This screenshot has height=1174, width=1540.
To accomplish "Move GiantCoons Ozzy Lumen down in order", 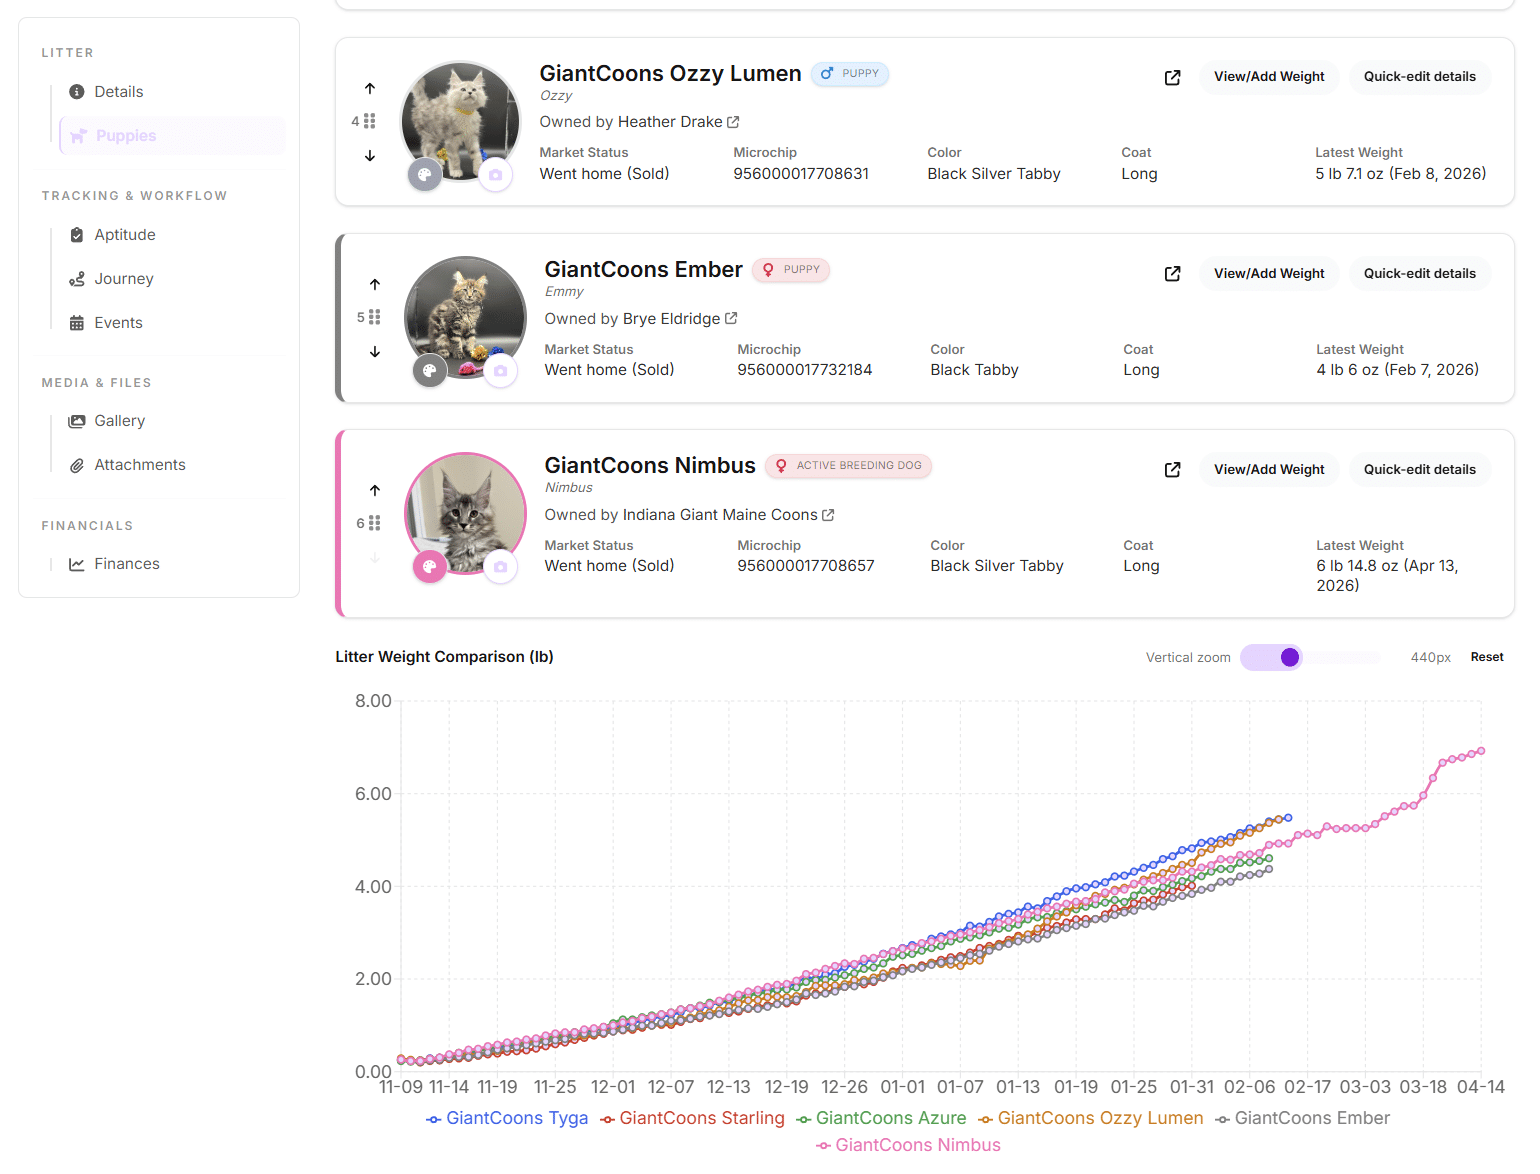I will [370, 156].
